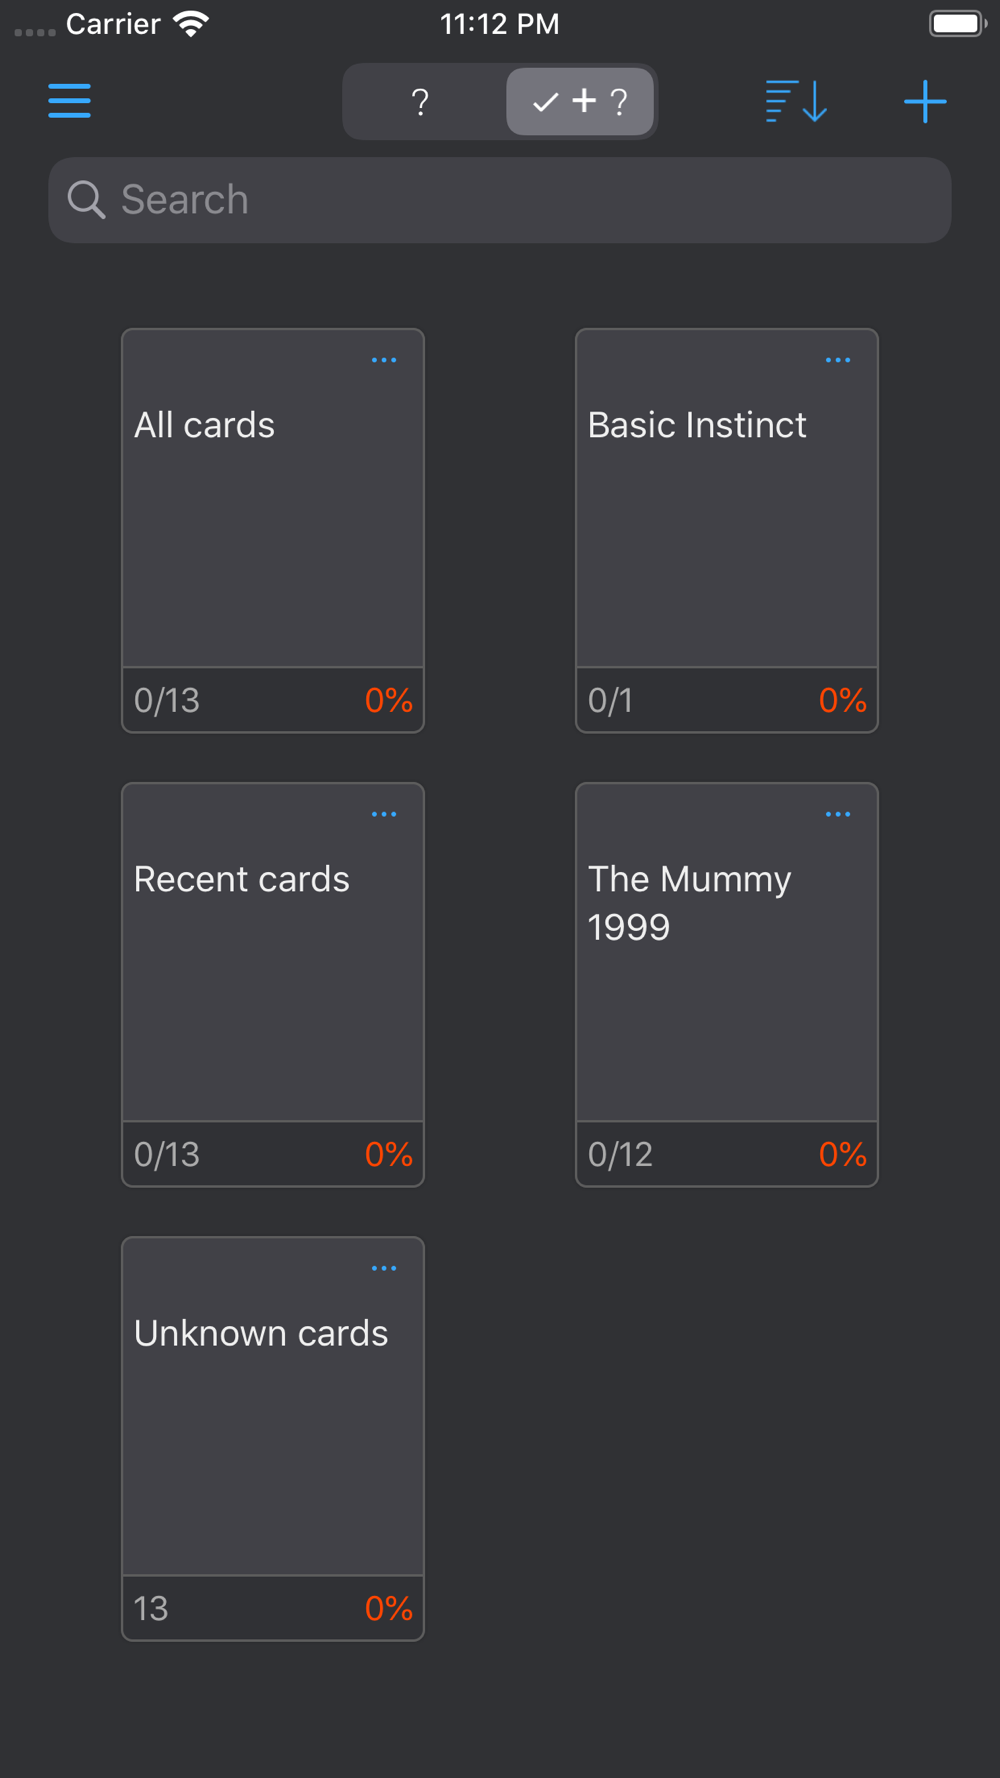Open options dots on Unknown cards deck

pyautogui.click(x=384, y=1268)
